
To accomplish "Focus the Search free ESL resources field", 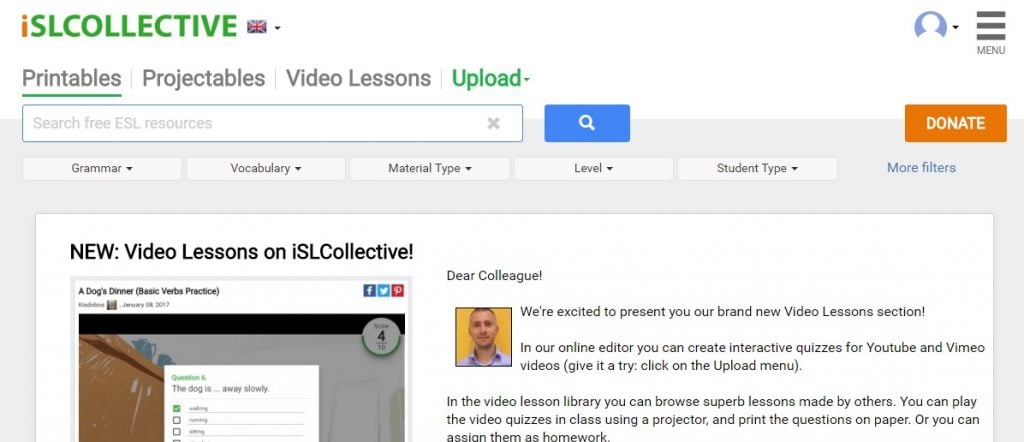I will pyautogui.click(x=255, y=123).
